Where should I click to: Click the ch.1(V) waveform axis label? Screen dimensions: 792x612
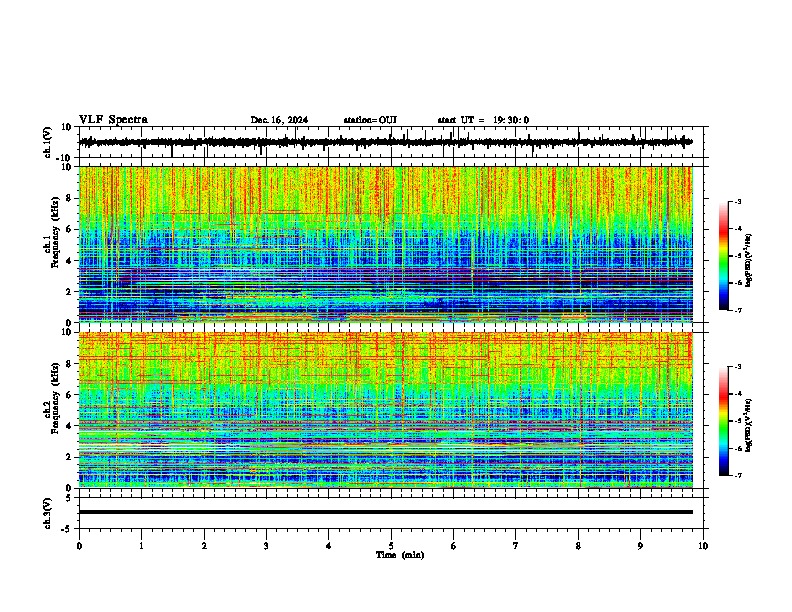click(x=48, y=142)
